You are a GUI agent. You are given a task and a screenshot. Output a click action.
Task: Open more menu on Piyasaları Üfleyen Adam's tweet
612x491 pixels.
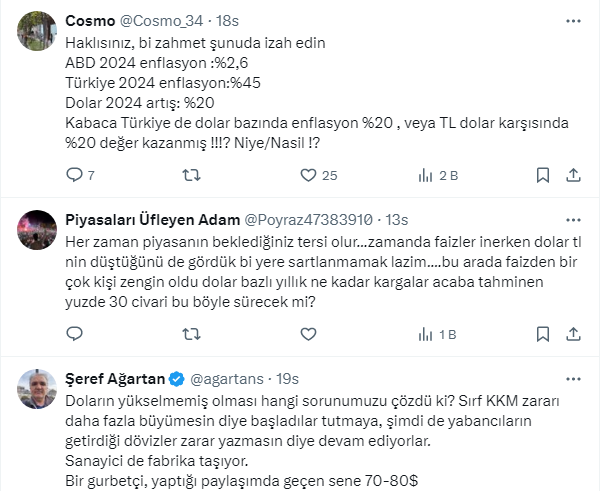573,220
